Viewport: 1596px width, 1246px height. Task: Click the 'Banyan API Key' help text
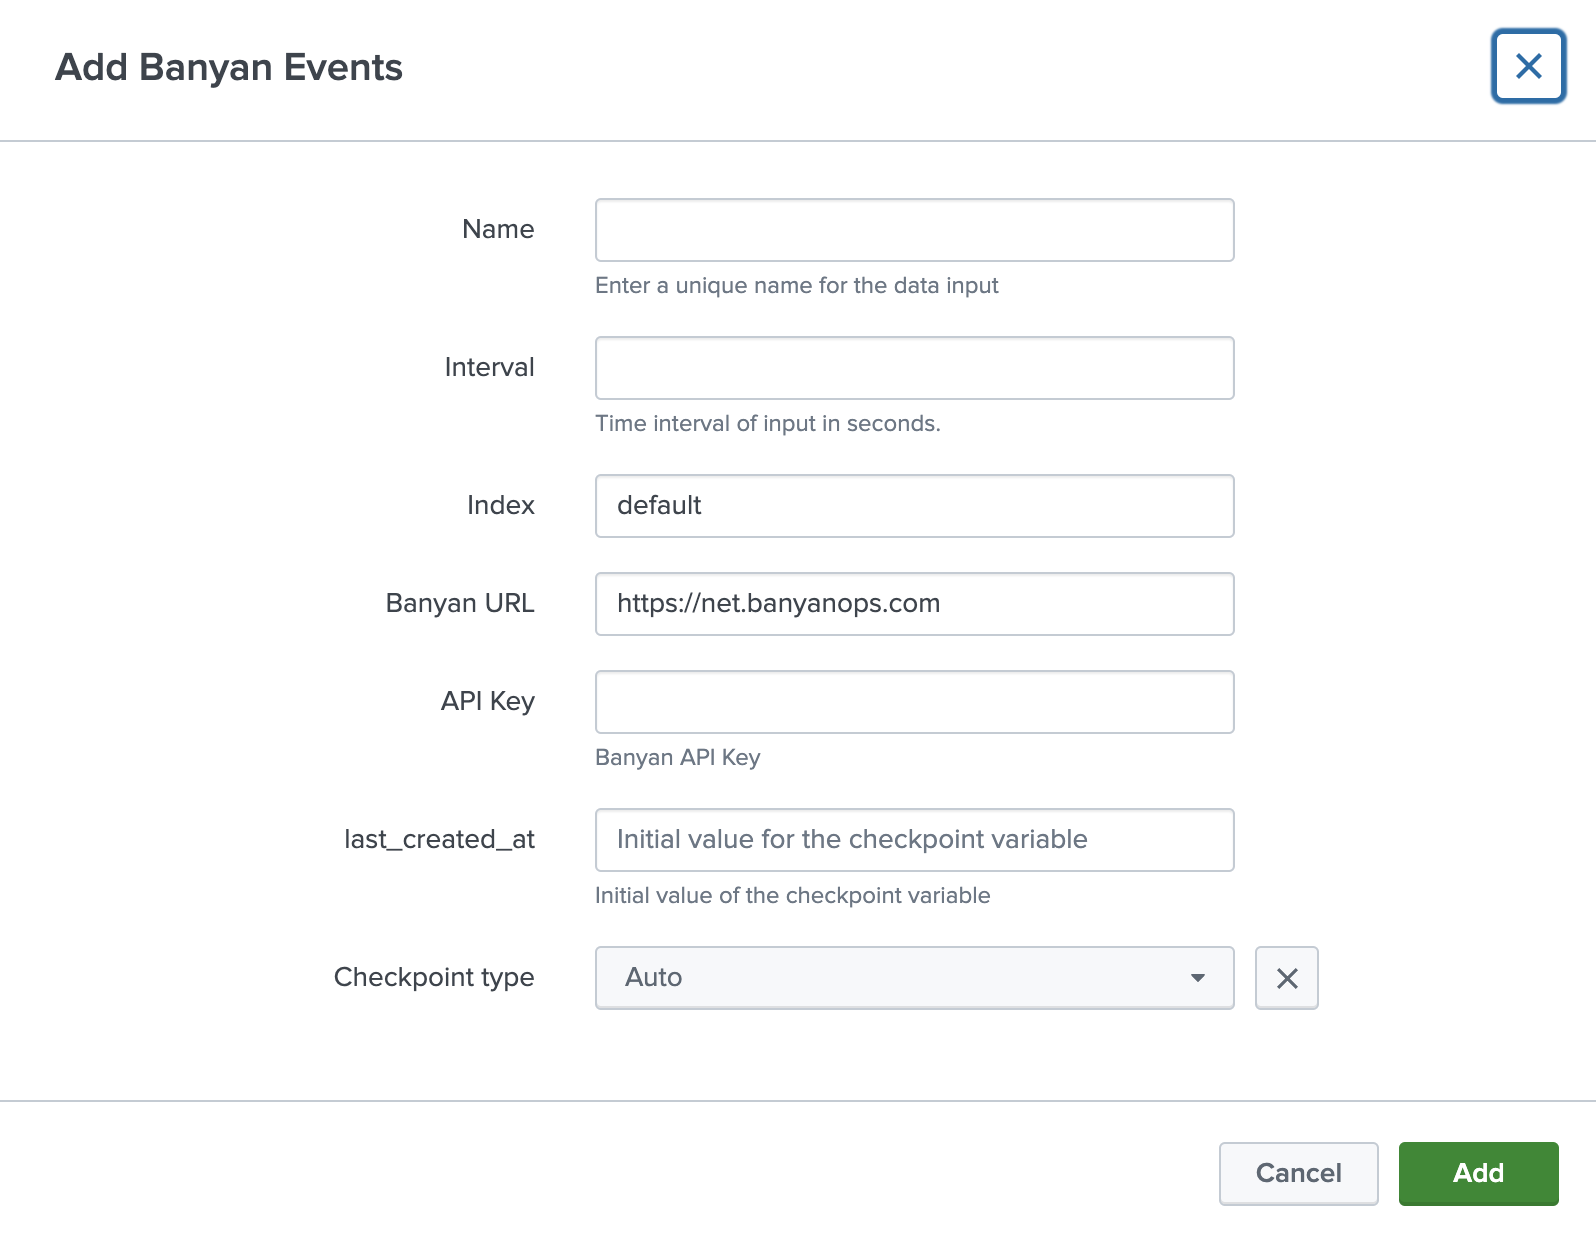pos(678,758)
